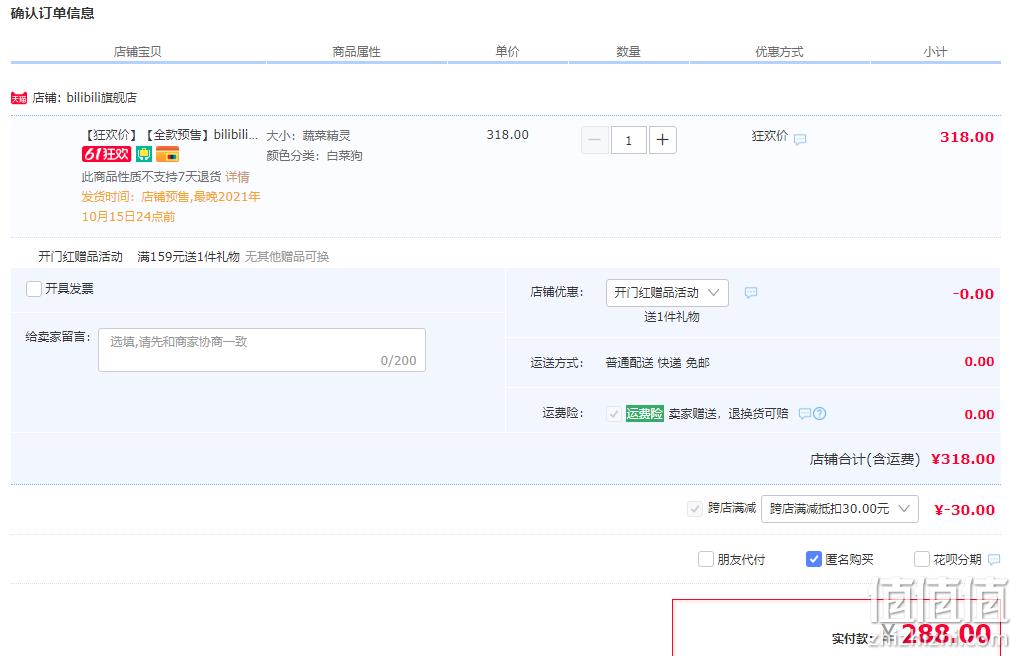Viewport: 1018px width, 656px height.
Task: Click the 满159元送1件礼物 promotion text
Action: pos(188,257)
